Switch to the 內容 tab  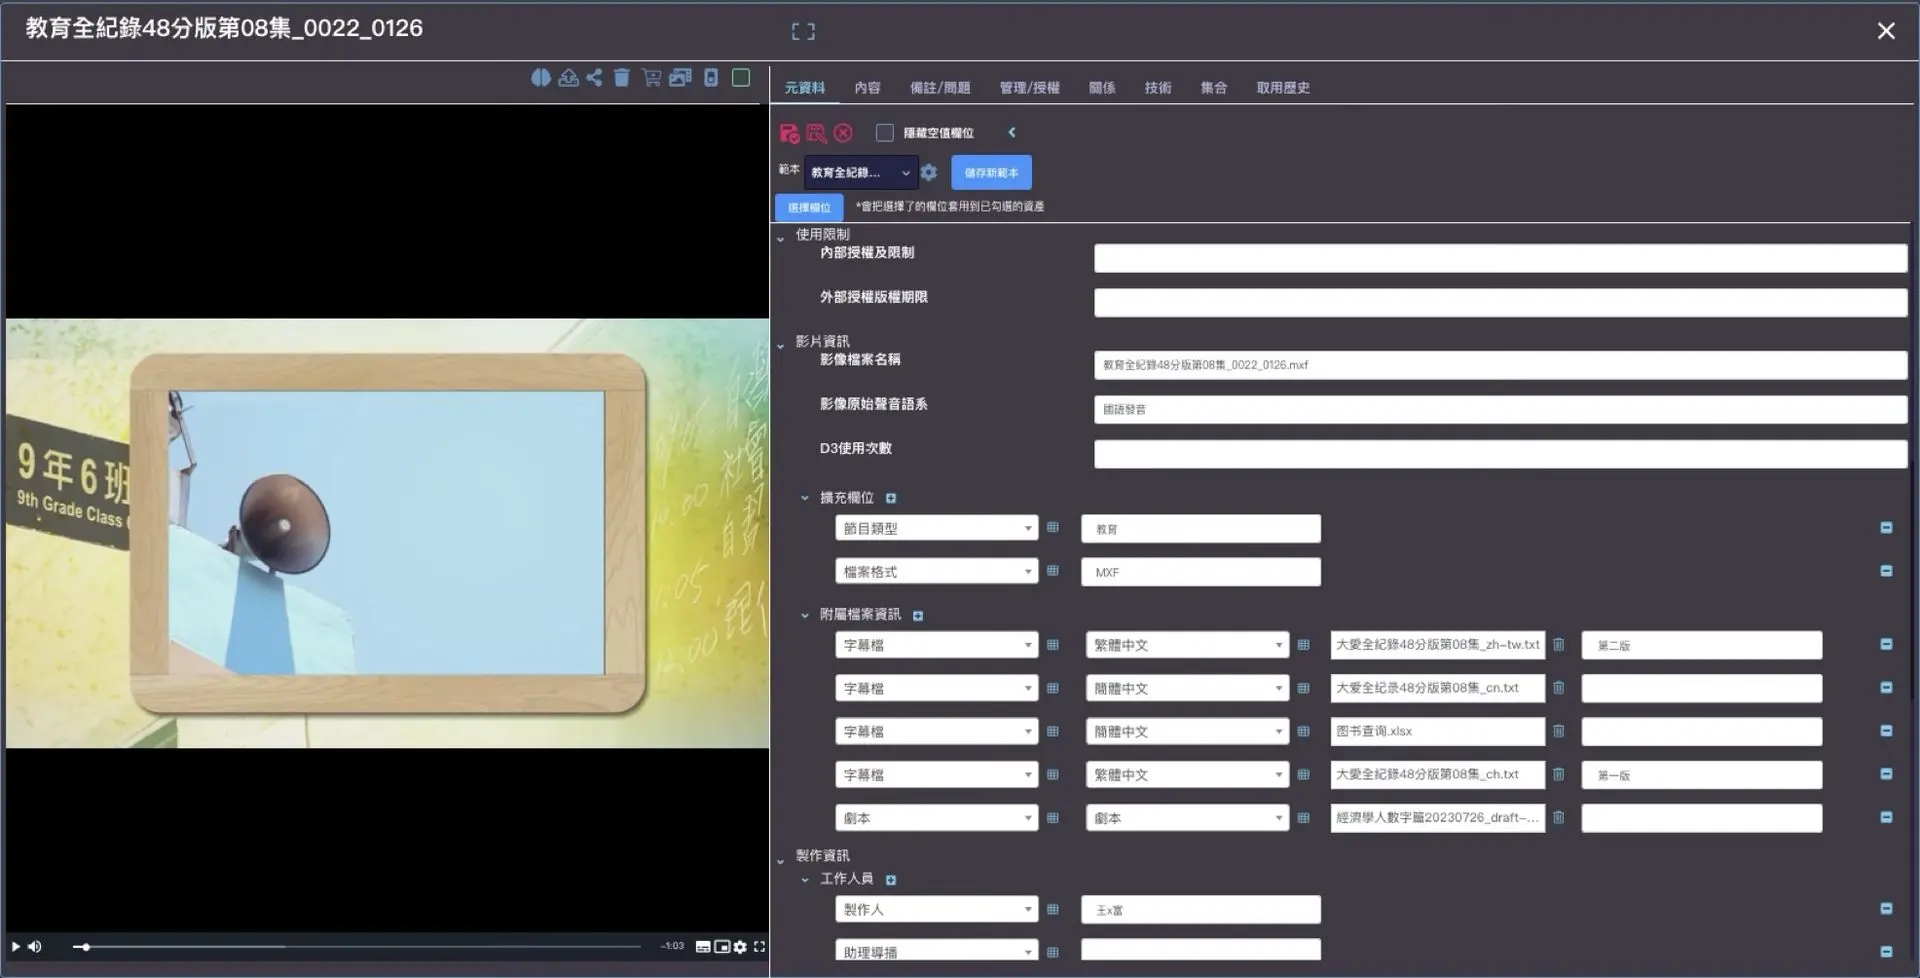[867, 88]
